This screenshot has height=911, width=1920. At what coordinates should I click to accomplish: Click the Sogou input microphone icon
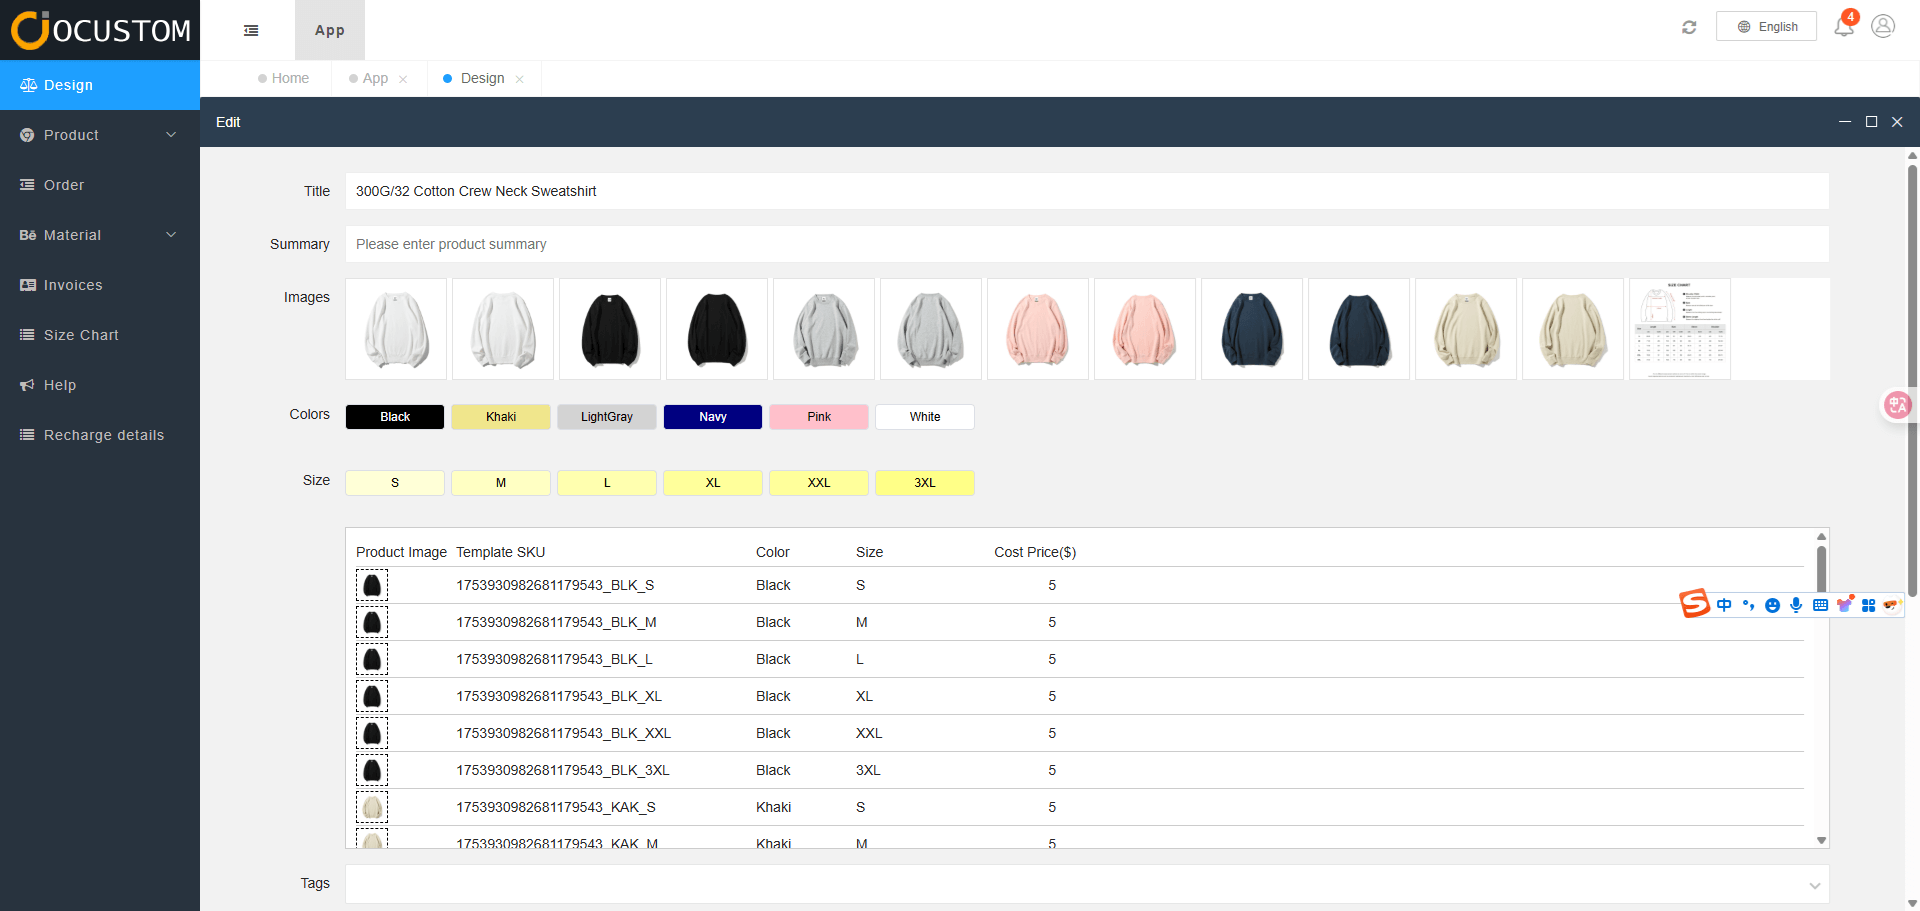tap(1796, 605)
